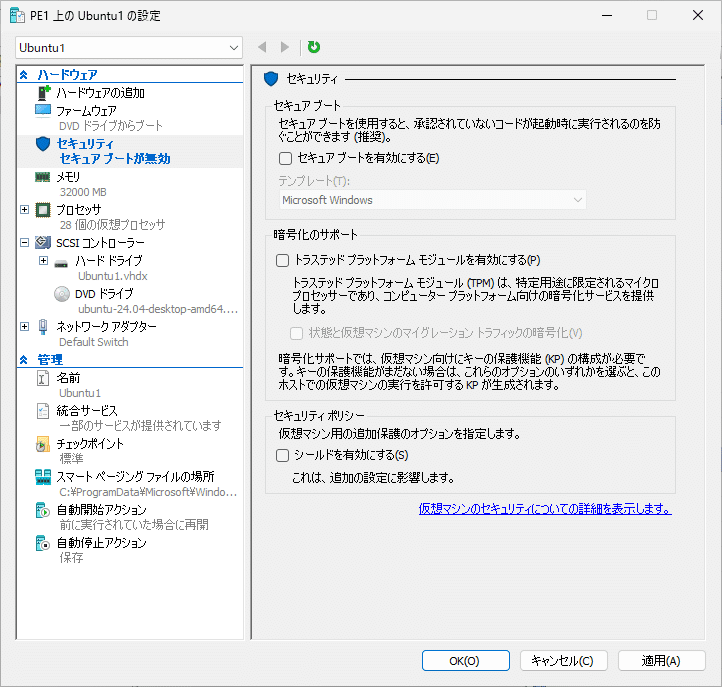Click the 自動開始アクション icon
This screenshot has height=687, width=722.
[43, 510]
